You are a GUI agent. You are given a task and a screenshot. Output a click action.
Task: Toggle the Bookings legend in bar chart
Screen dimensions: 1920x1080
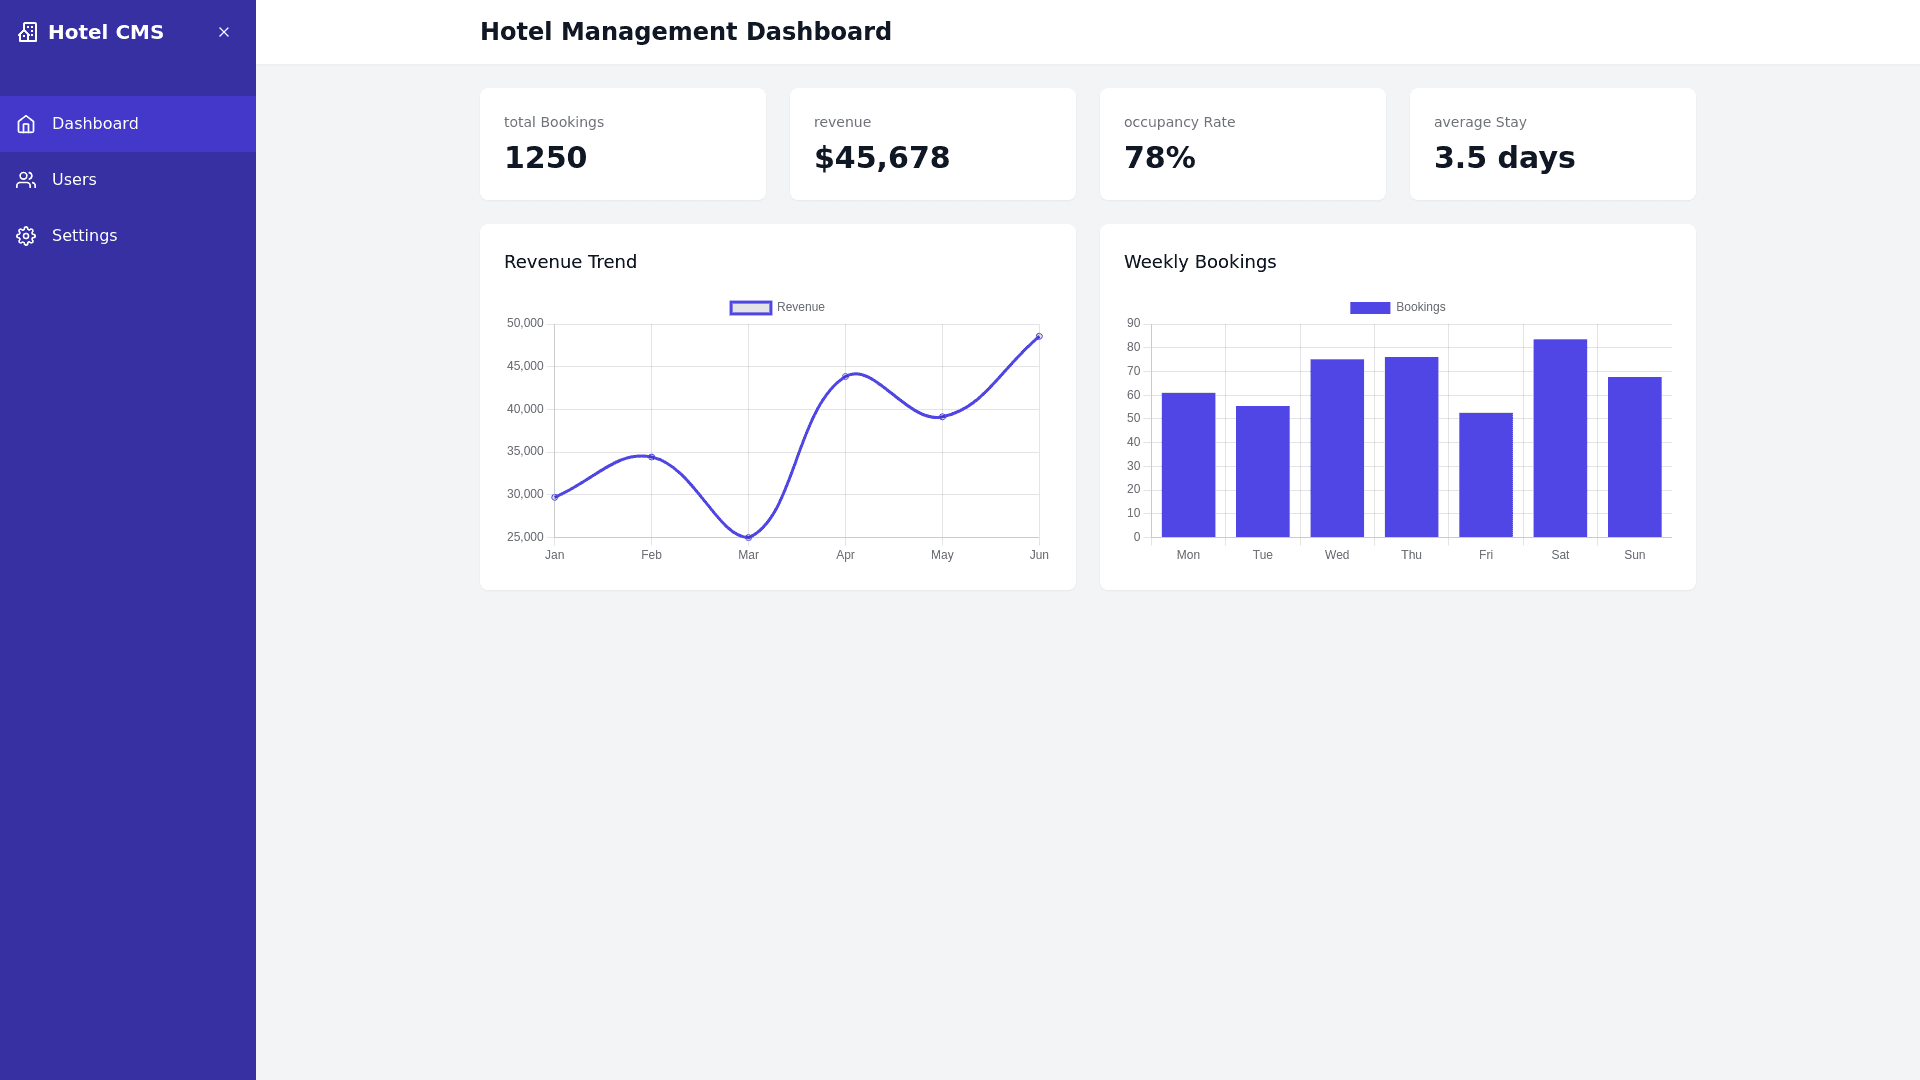(1420, 307)
